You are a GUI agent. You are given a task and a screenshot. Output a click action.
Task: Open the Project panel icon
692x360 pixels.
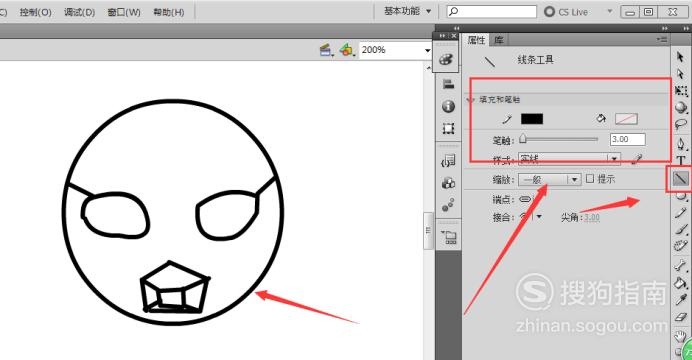[x=449, y=237]
